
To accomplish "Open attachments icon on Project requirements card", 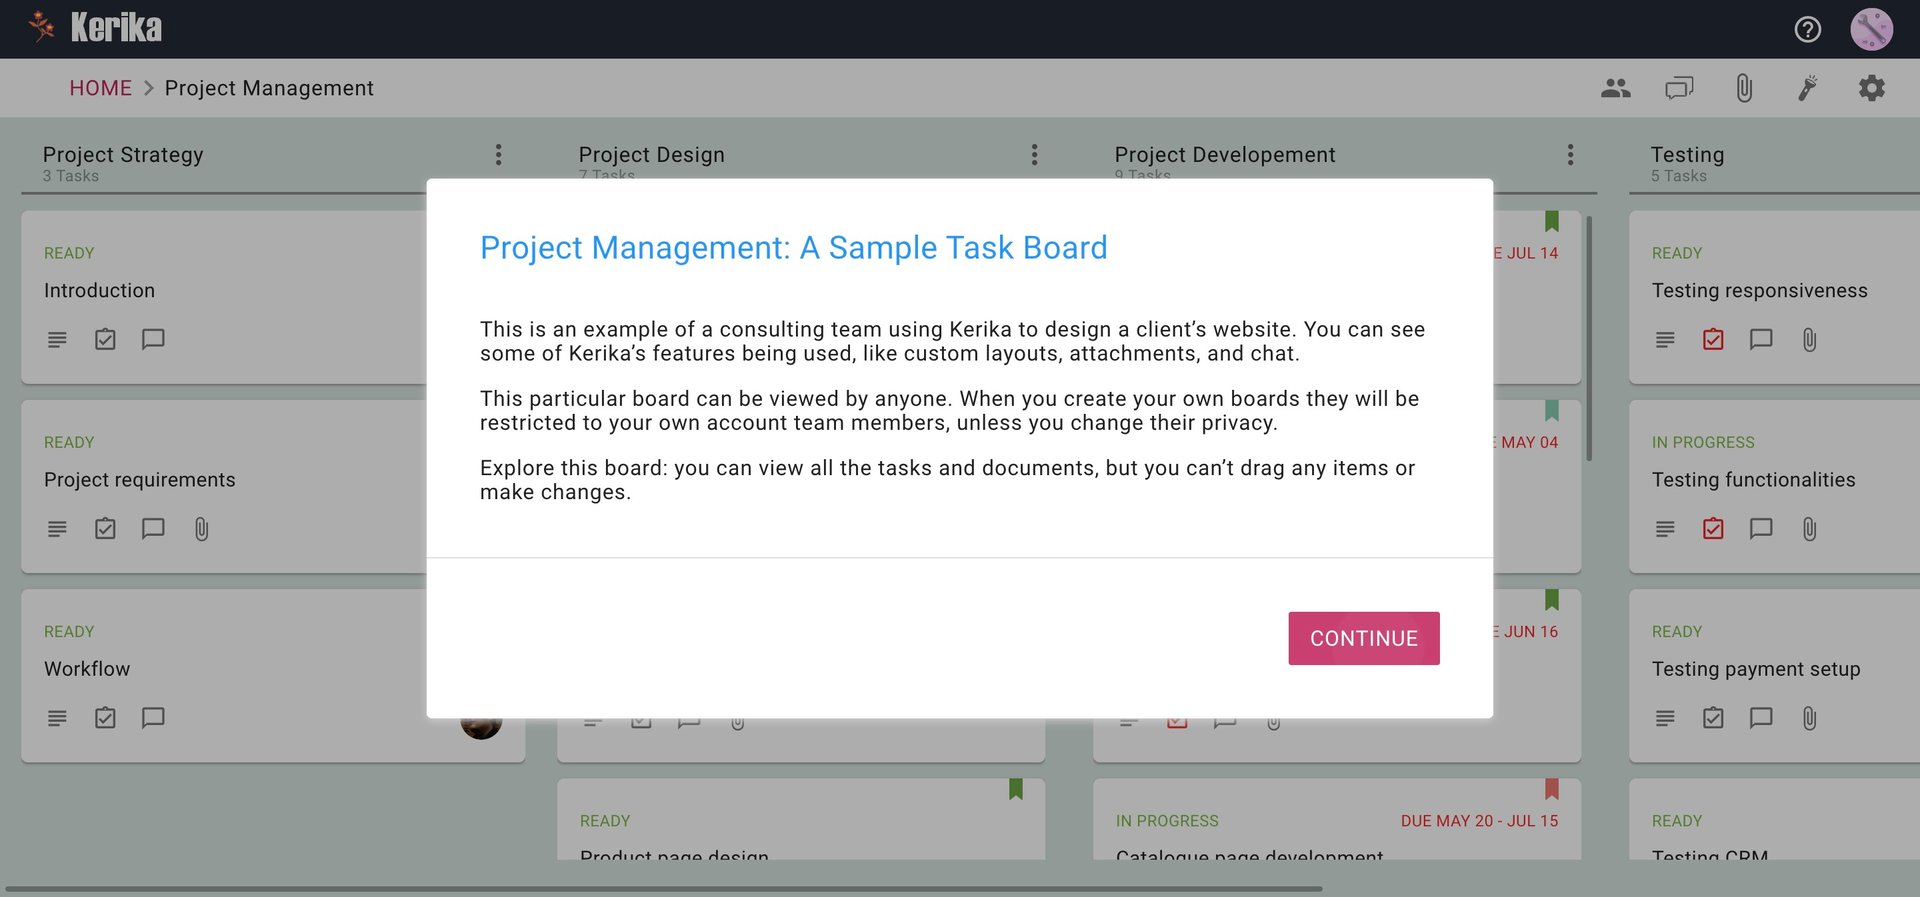I will coord(201,529).
